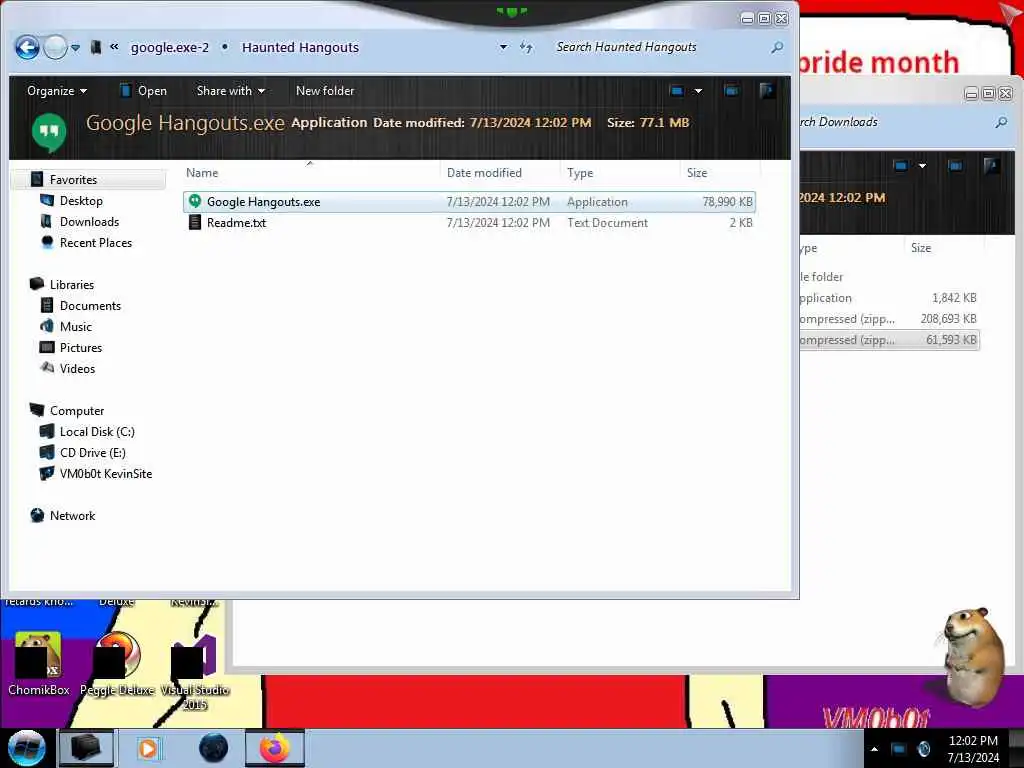Open Desktop in Favorites
This screenshot has height=768, width=1024.
tap(81, 200)
